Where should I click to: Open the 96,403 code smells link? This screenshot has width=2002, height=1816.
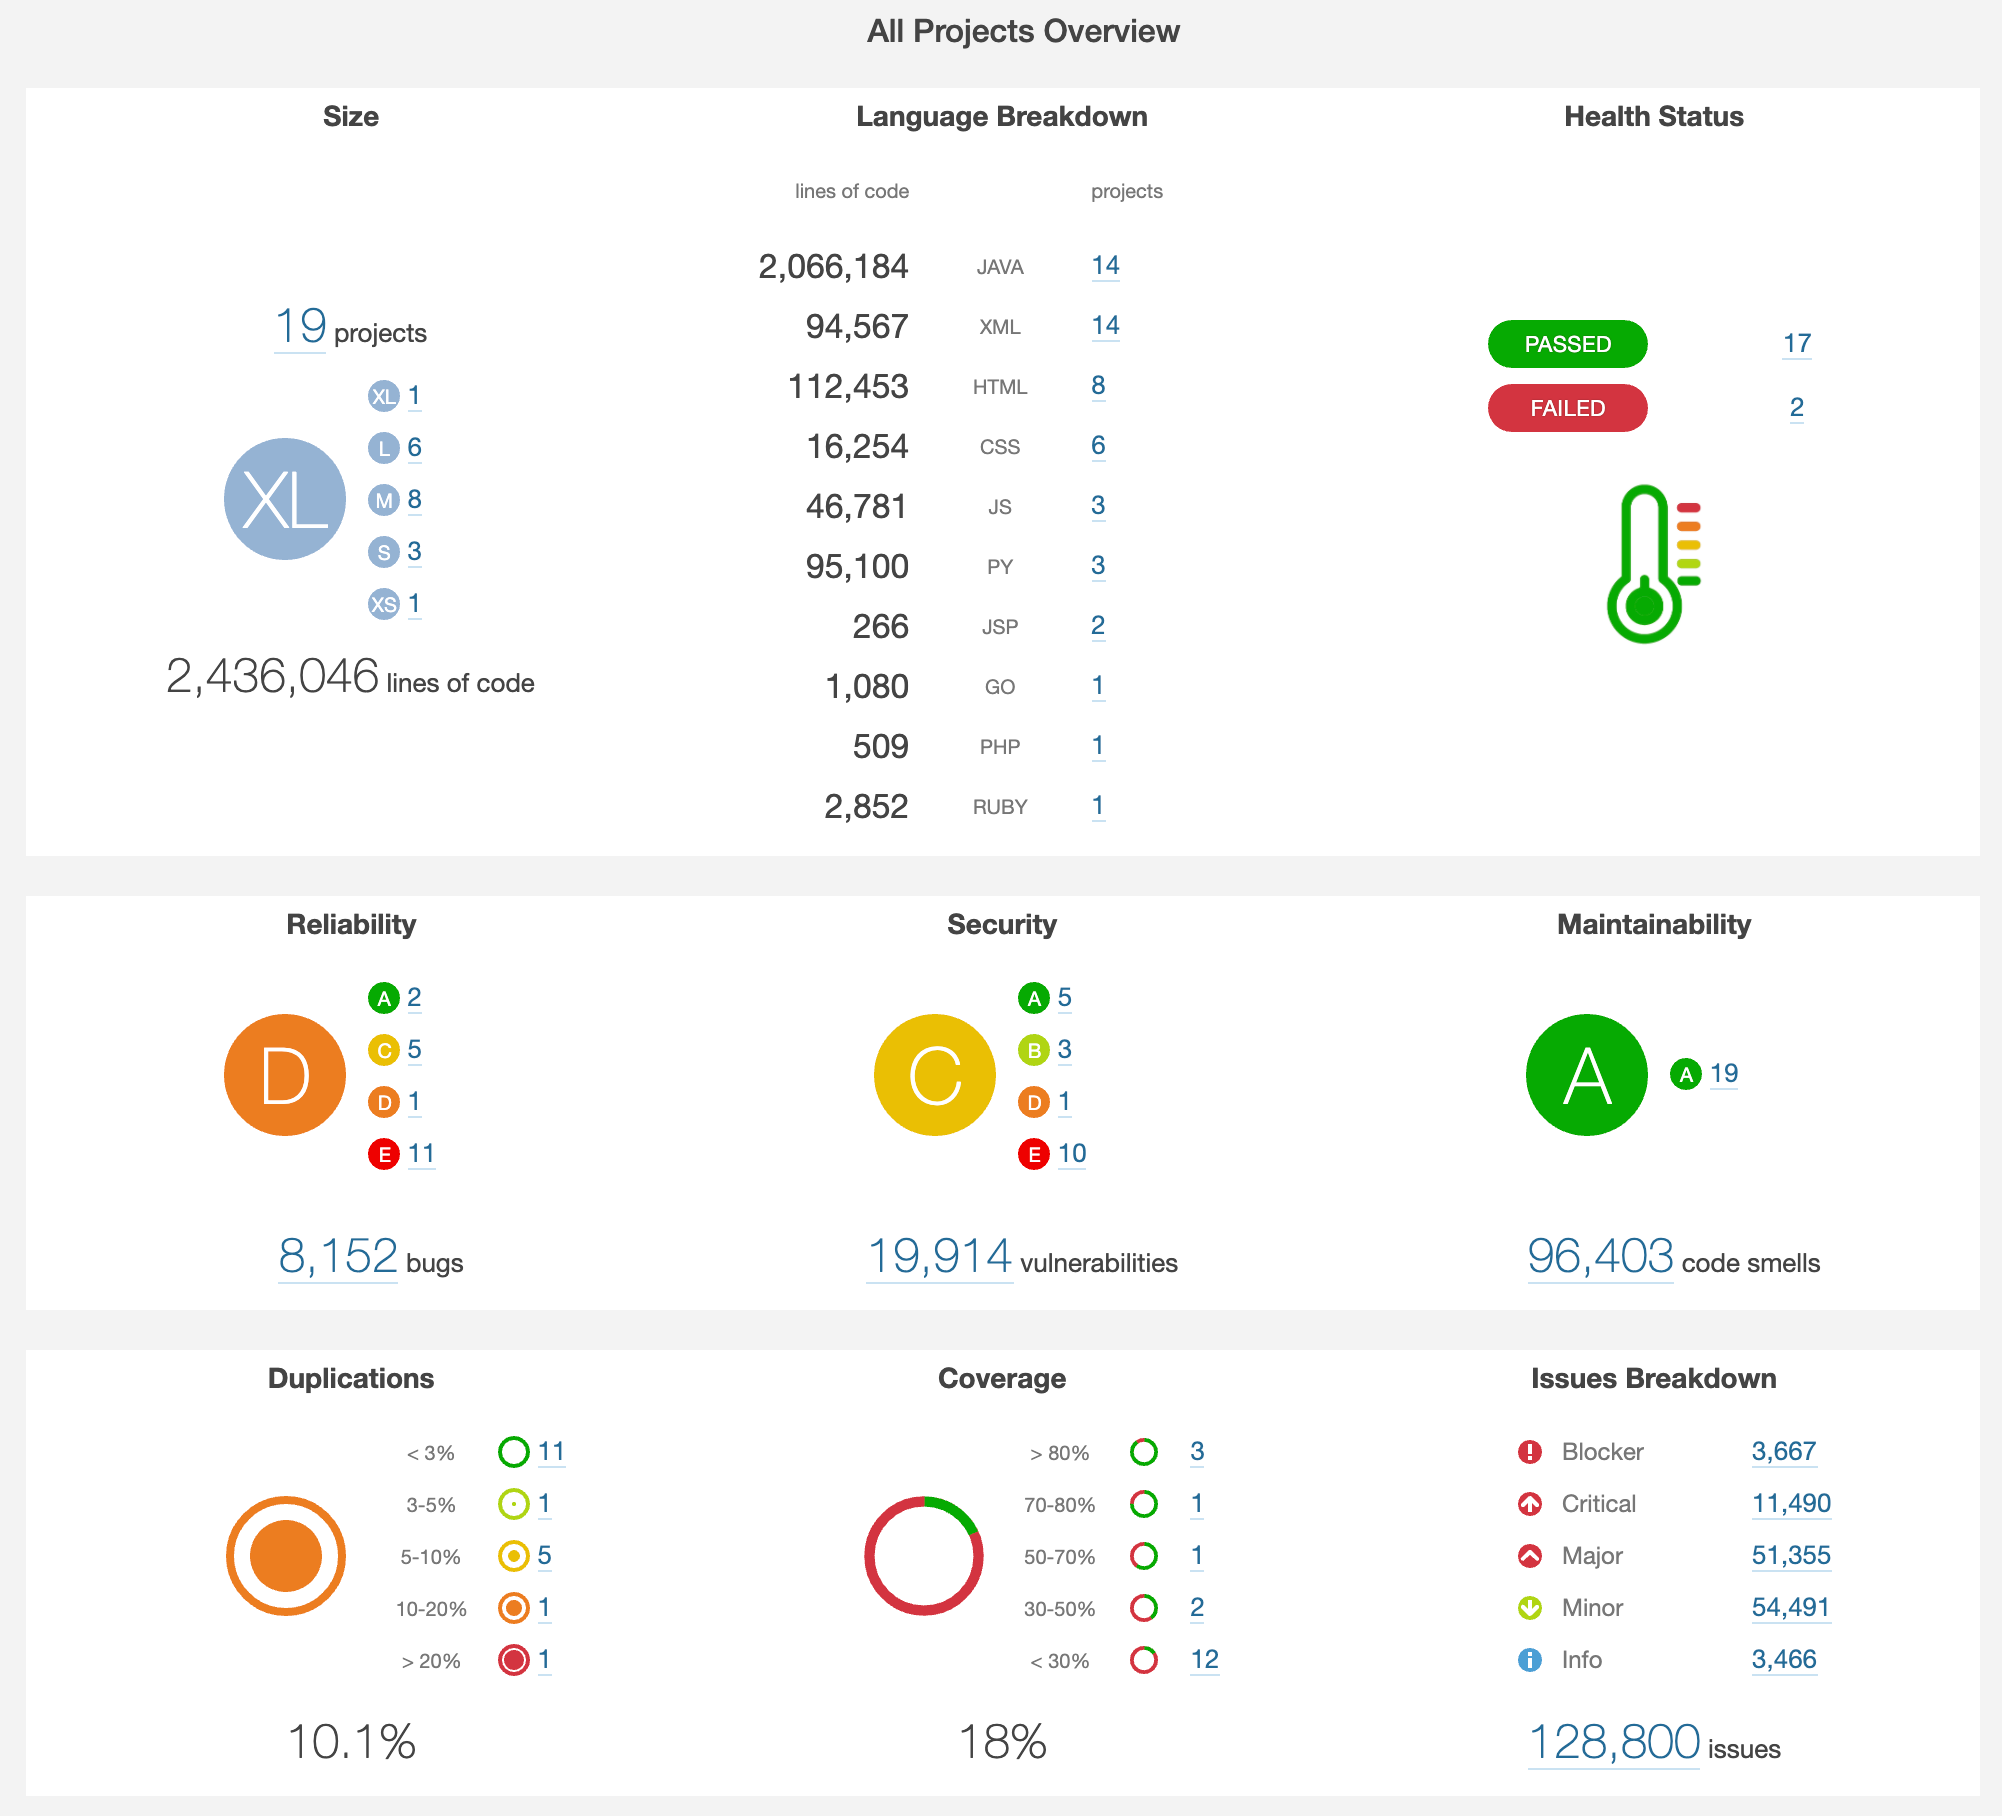tap(1599, 1258)
